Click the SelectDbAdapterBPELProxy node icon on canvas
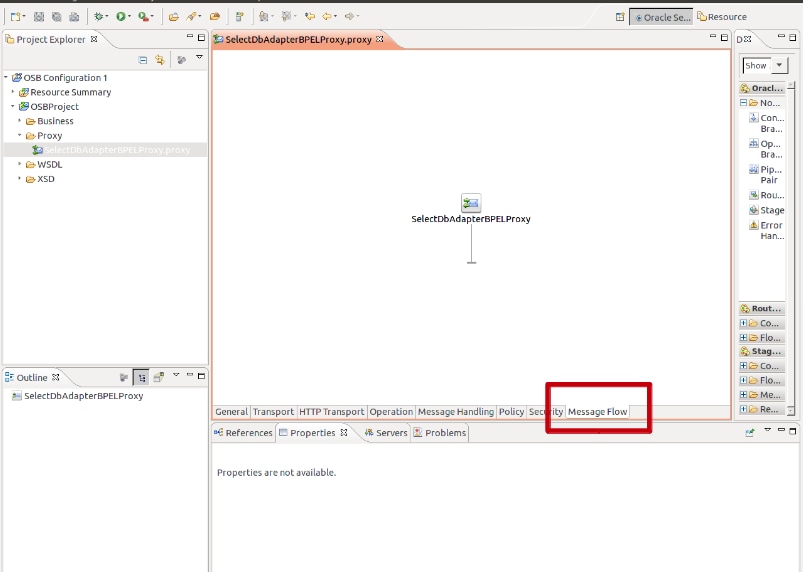The height and width of the screenshot is (572, 806). tap(471, 203)
